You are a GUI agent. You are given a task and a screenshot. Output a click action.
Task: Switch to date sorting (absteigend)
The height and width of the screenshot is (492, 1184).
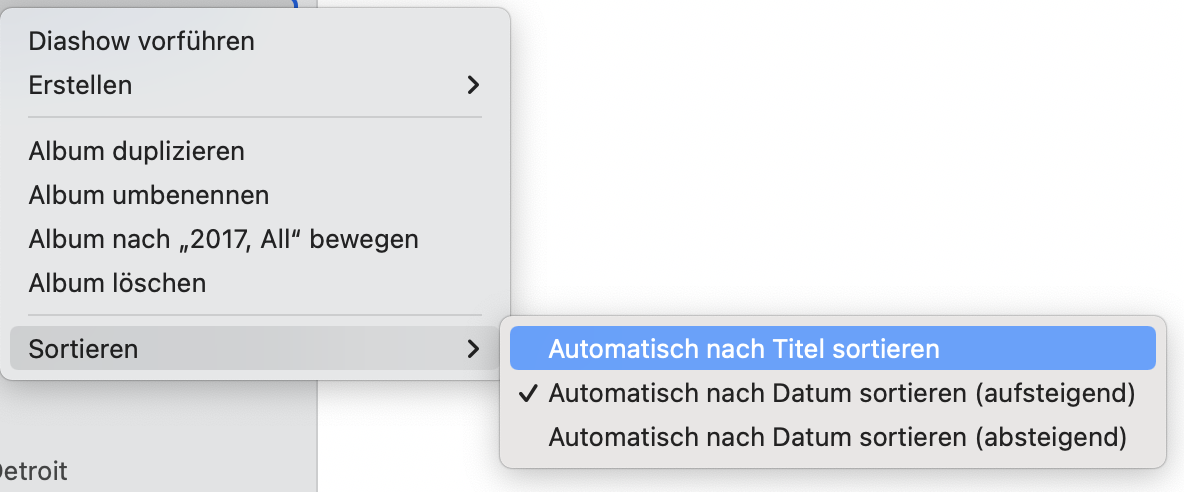838,438
